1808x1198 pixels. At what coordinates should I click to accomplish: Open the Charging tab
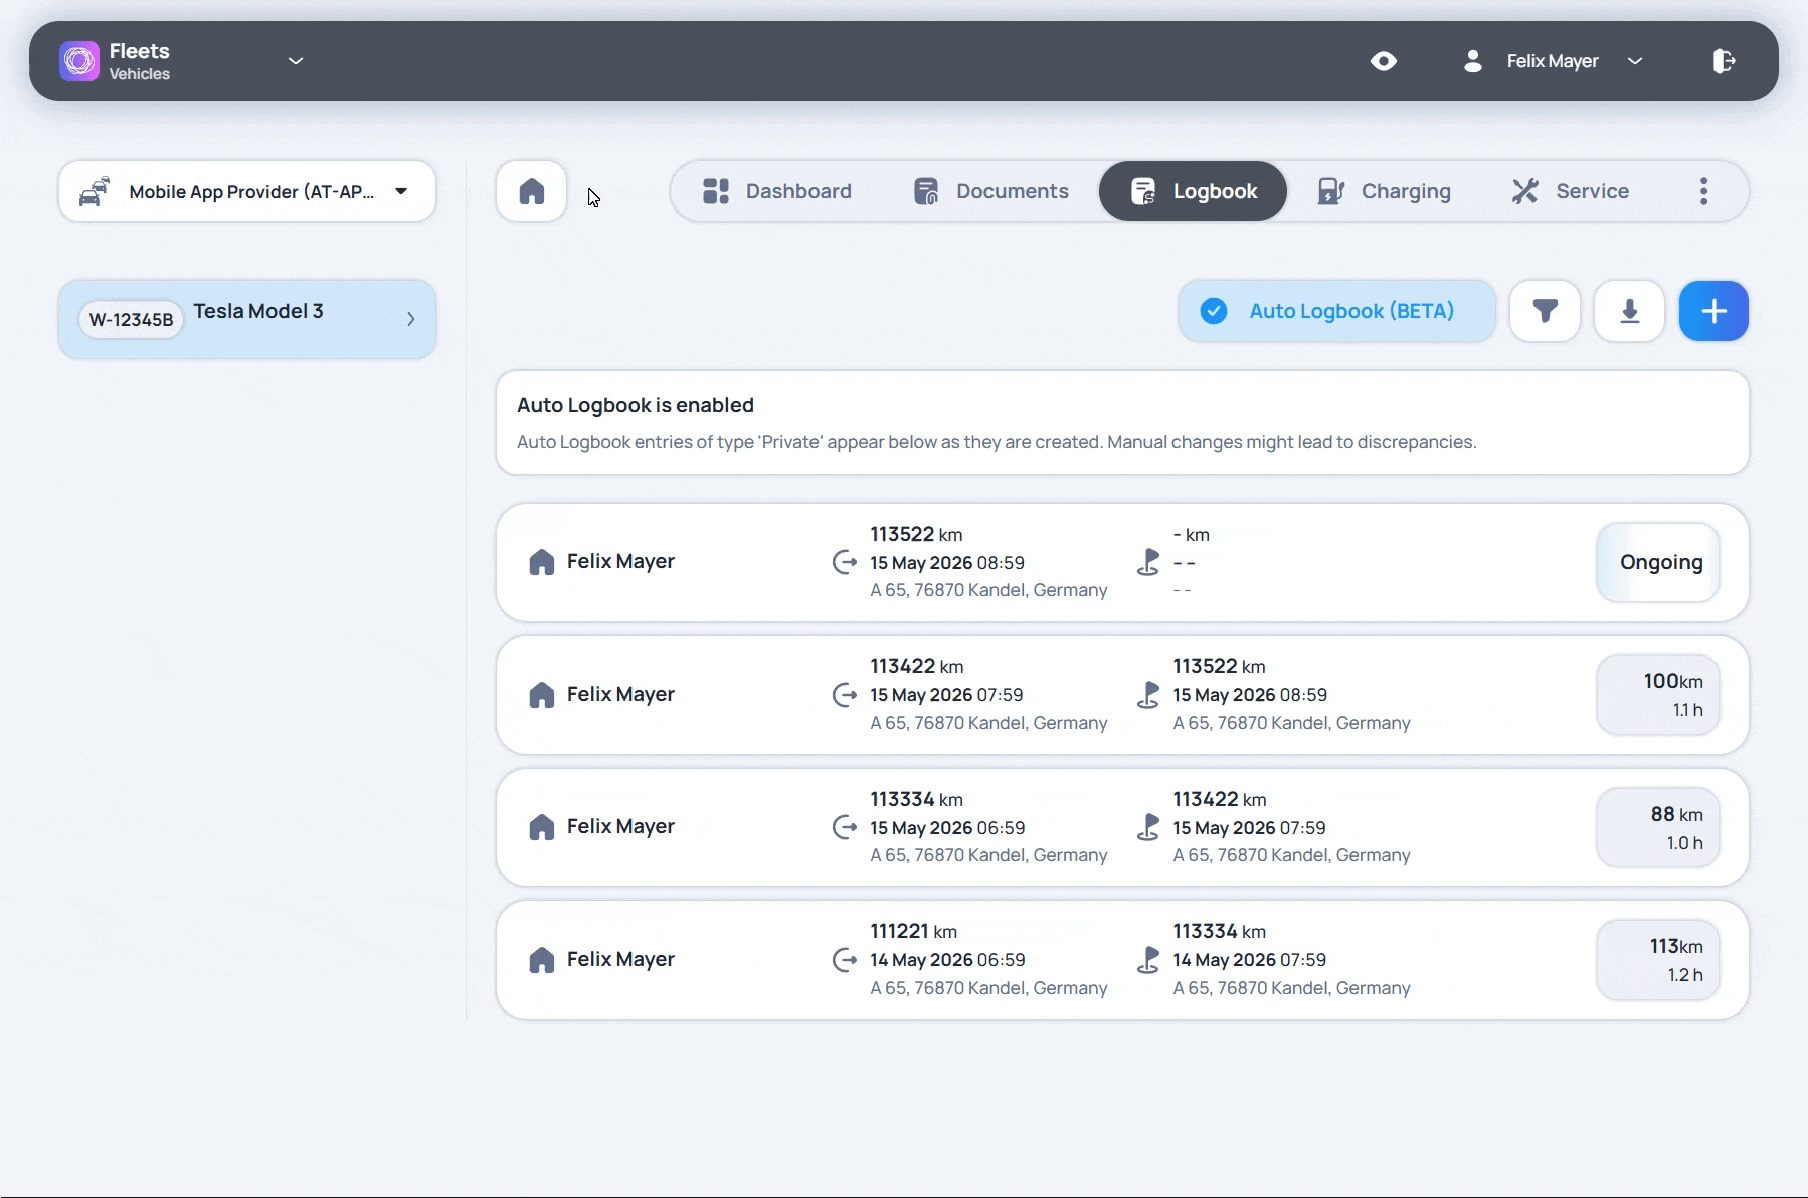(x=1384, y=191)
